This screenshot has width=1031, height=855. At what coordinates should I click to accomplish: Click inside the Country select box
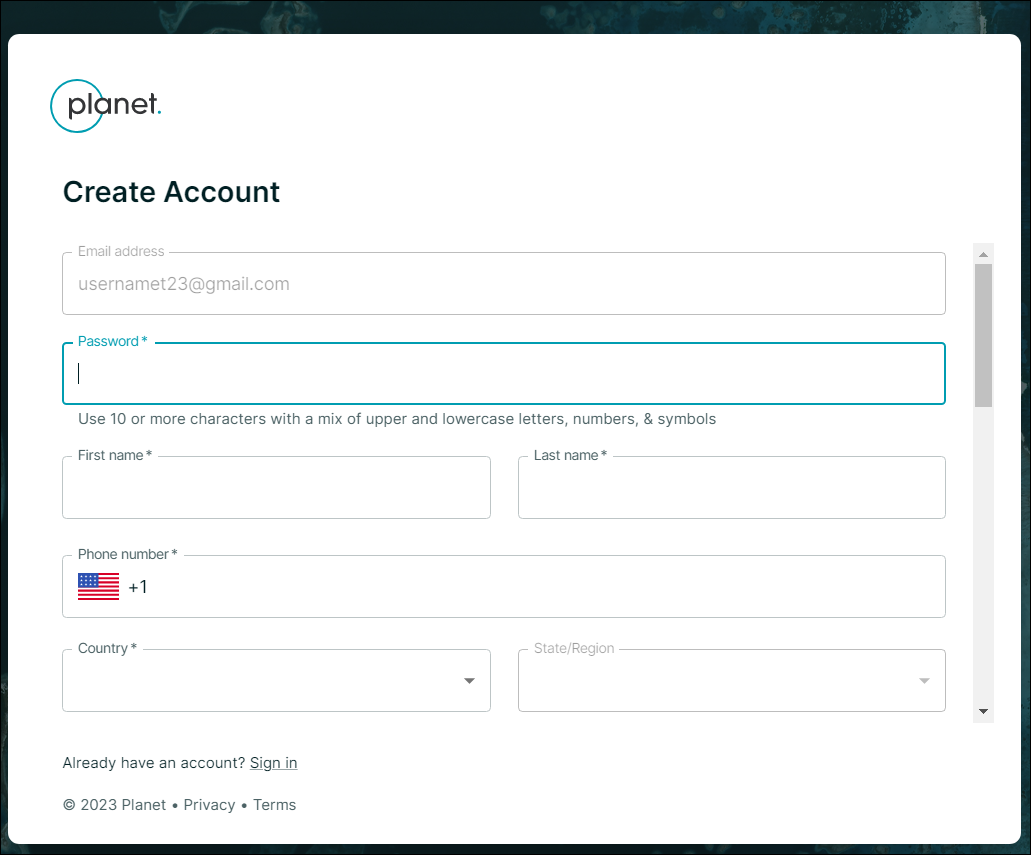point(260,681)
